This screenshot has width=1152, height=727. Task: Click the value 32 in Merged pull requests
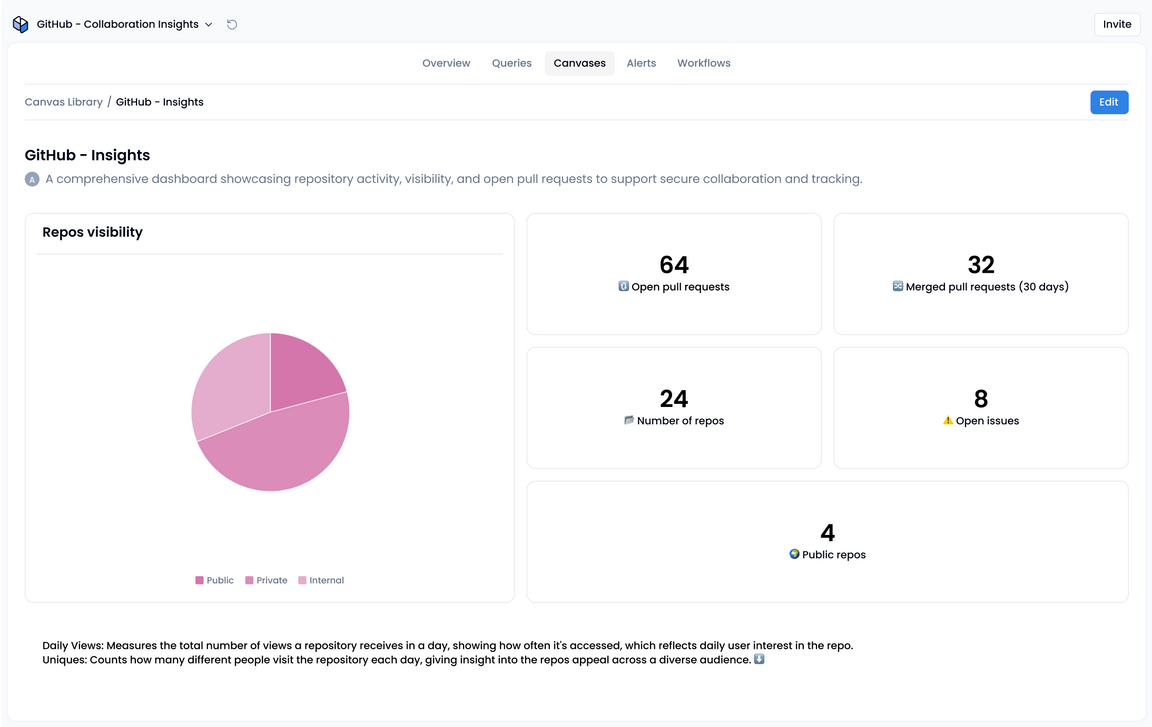pyautogui.click(x=981, y=264)
